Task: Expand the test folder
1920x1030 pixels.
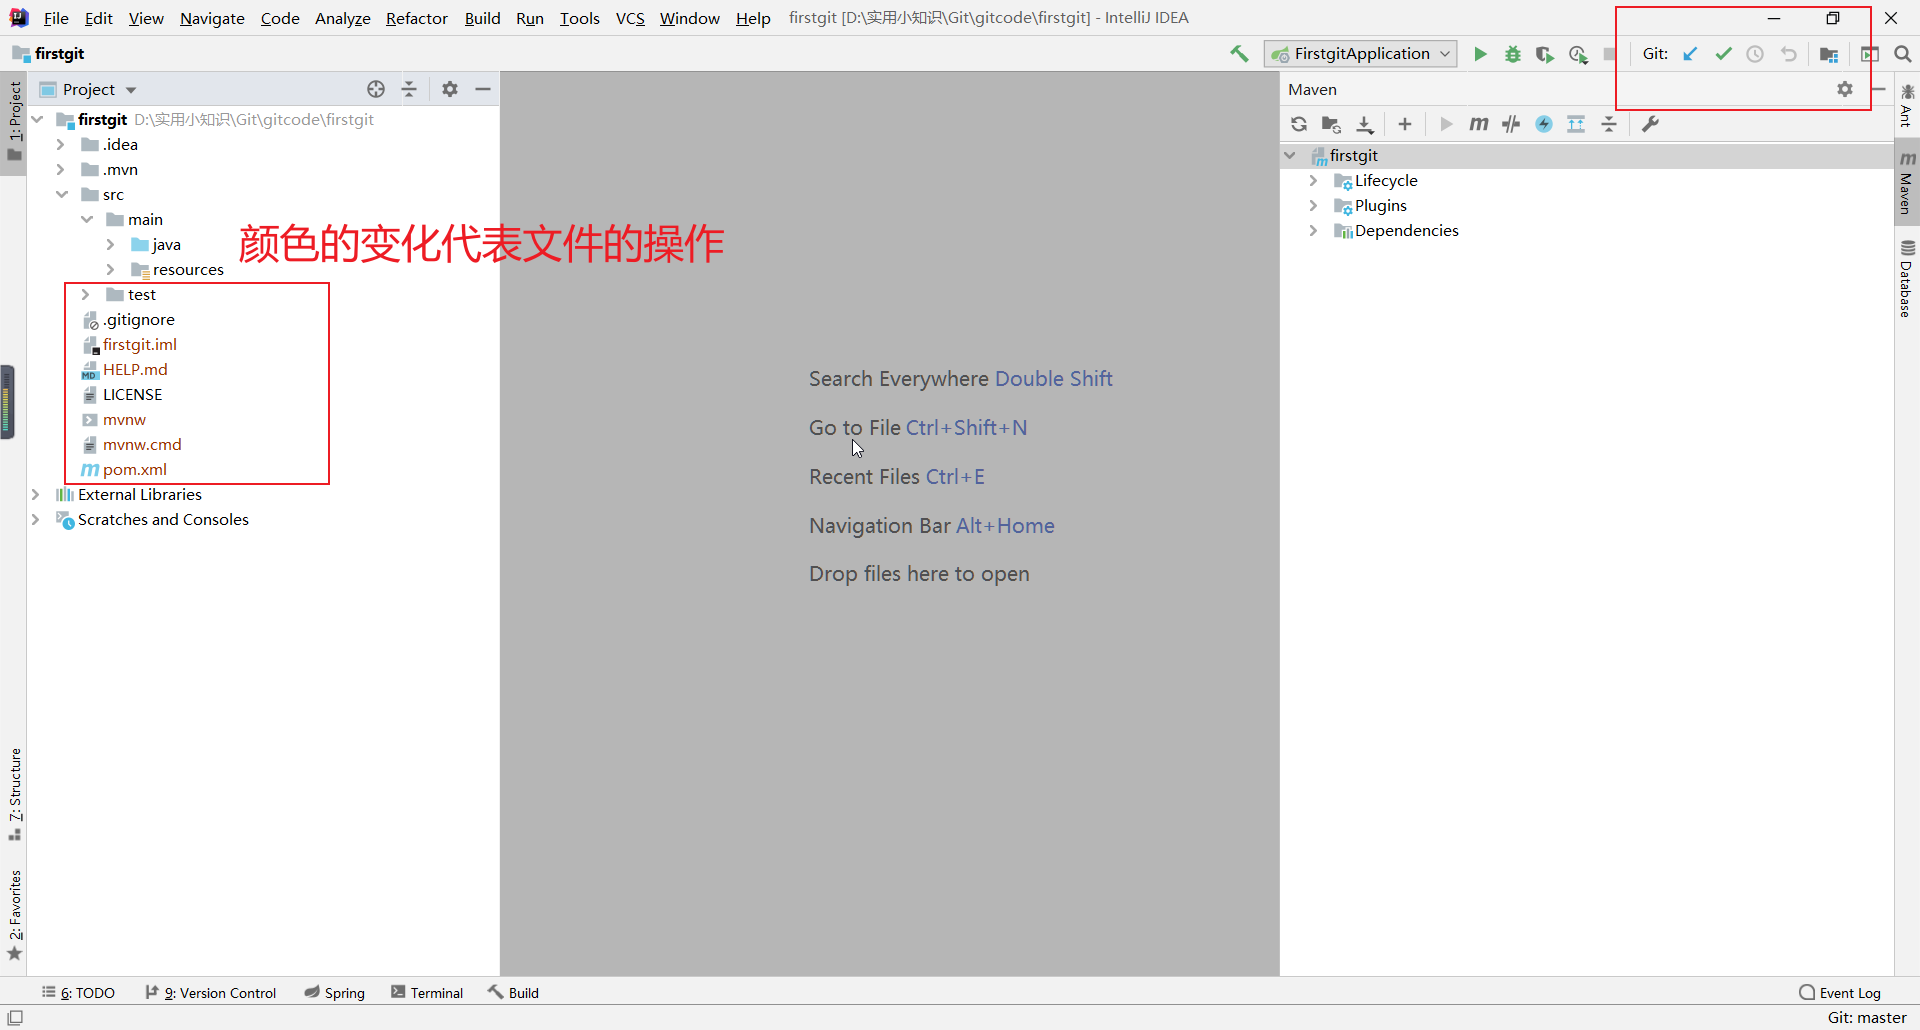Action: (86, 294)
